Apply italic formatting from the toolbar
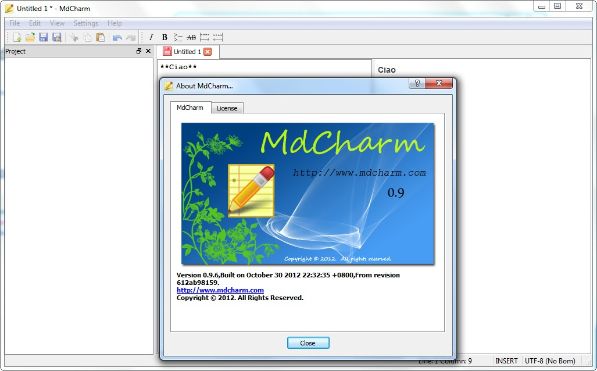The height and width of the screenshot is (371, 597). (x=151, y=37)
